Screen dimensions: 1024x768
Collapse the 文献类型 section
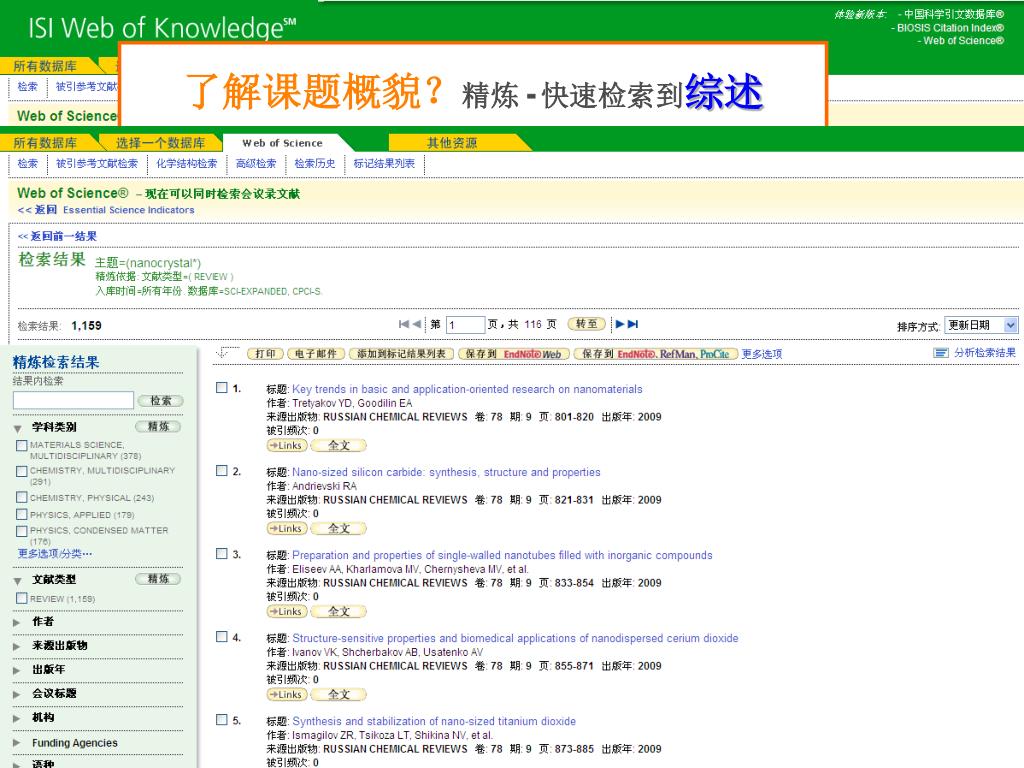coord(18,581)
